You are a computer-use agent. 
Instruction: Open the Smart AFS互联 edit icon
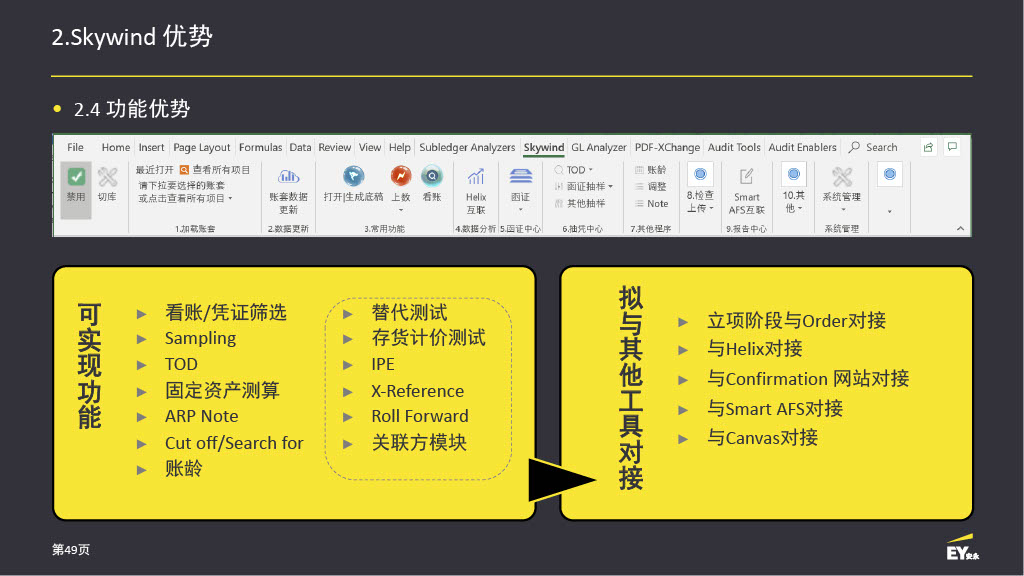746,176
